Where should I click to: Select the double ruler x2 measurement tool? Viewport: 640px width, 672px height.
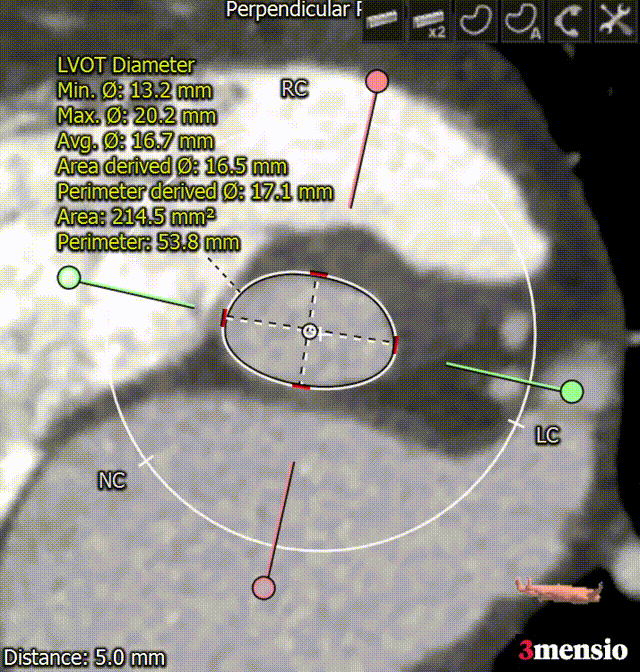[x=428, y=21]
